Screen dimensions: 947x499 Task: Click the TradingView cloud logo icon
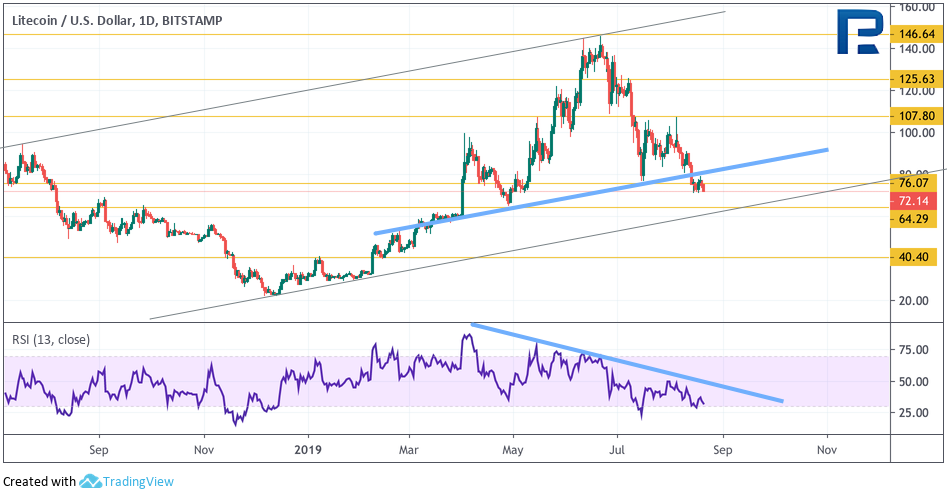click(x=91, y=481)
